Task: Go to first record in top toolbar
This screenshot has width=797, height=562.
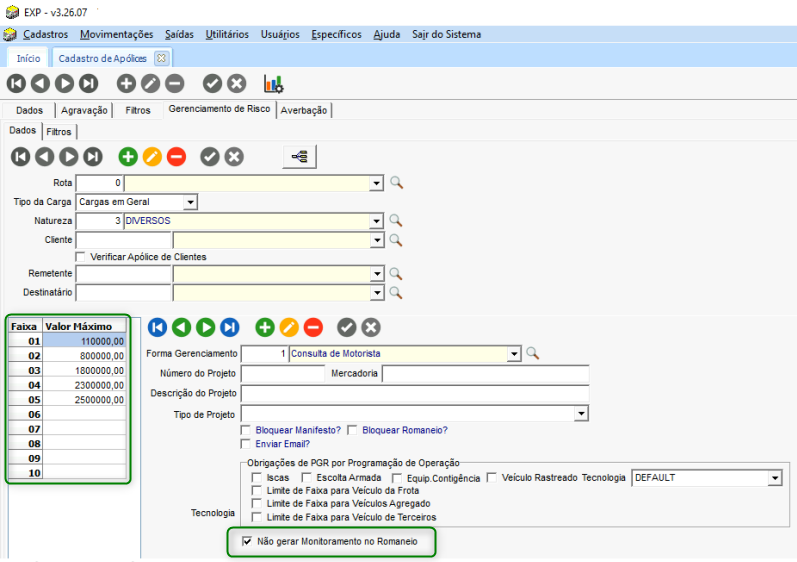Action: coord(16,83)
